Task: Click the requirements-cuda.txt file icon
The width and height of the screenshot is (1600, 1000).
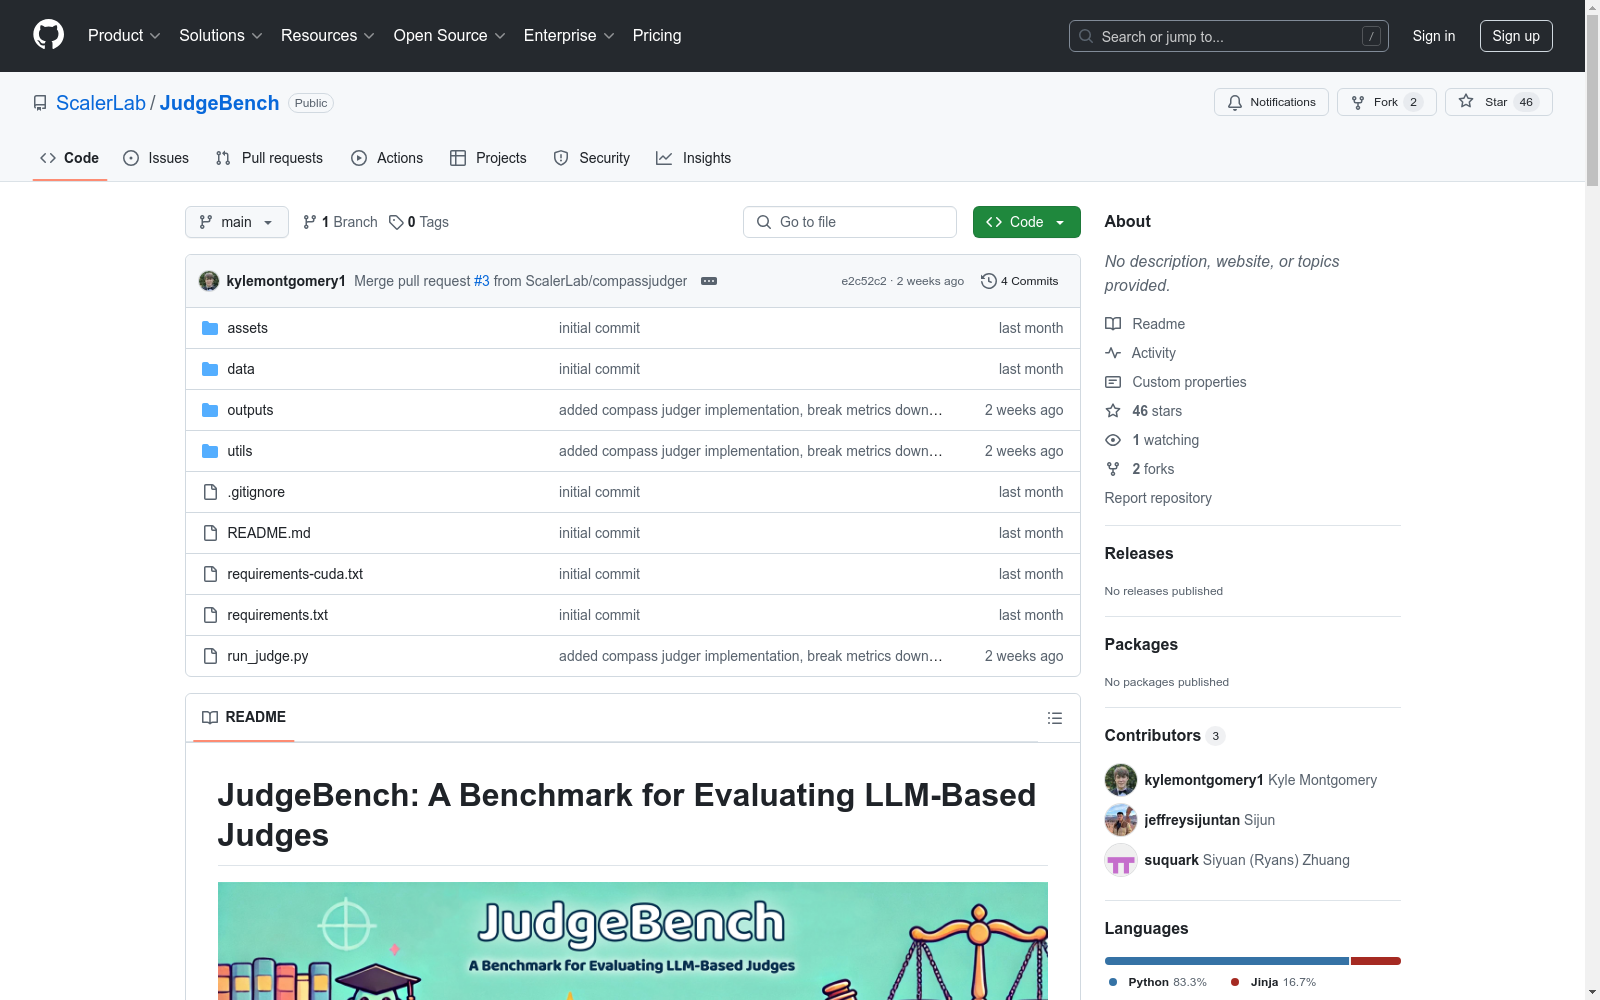Action: click(x=210, y=574)
